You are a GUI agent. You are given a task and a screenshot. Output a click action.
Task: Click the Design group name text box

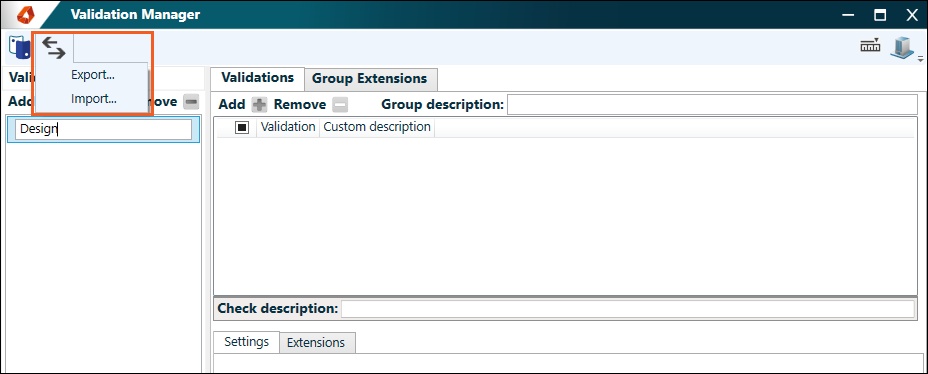[103, 130]
